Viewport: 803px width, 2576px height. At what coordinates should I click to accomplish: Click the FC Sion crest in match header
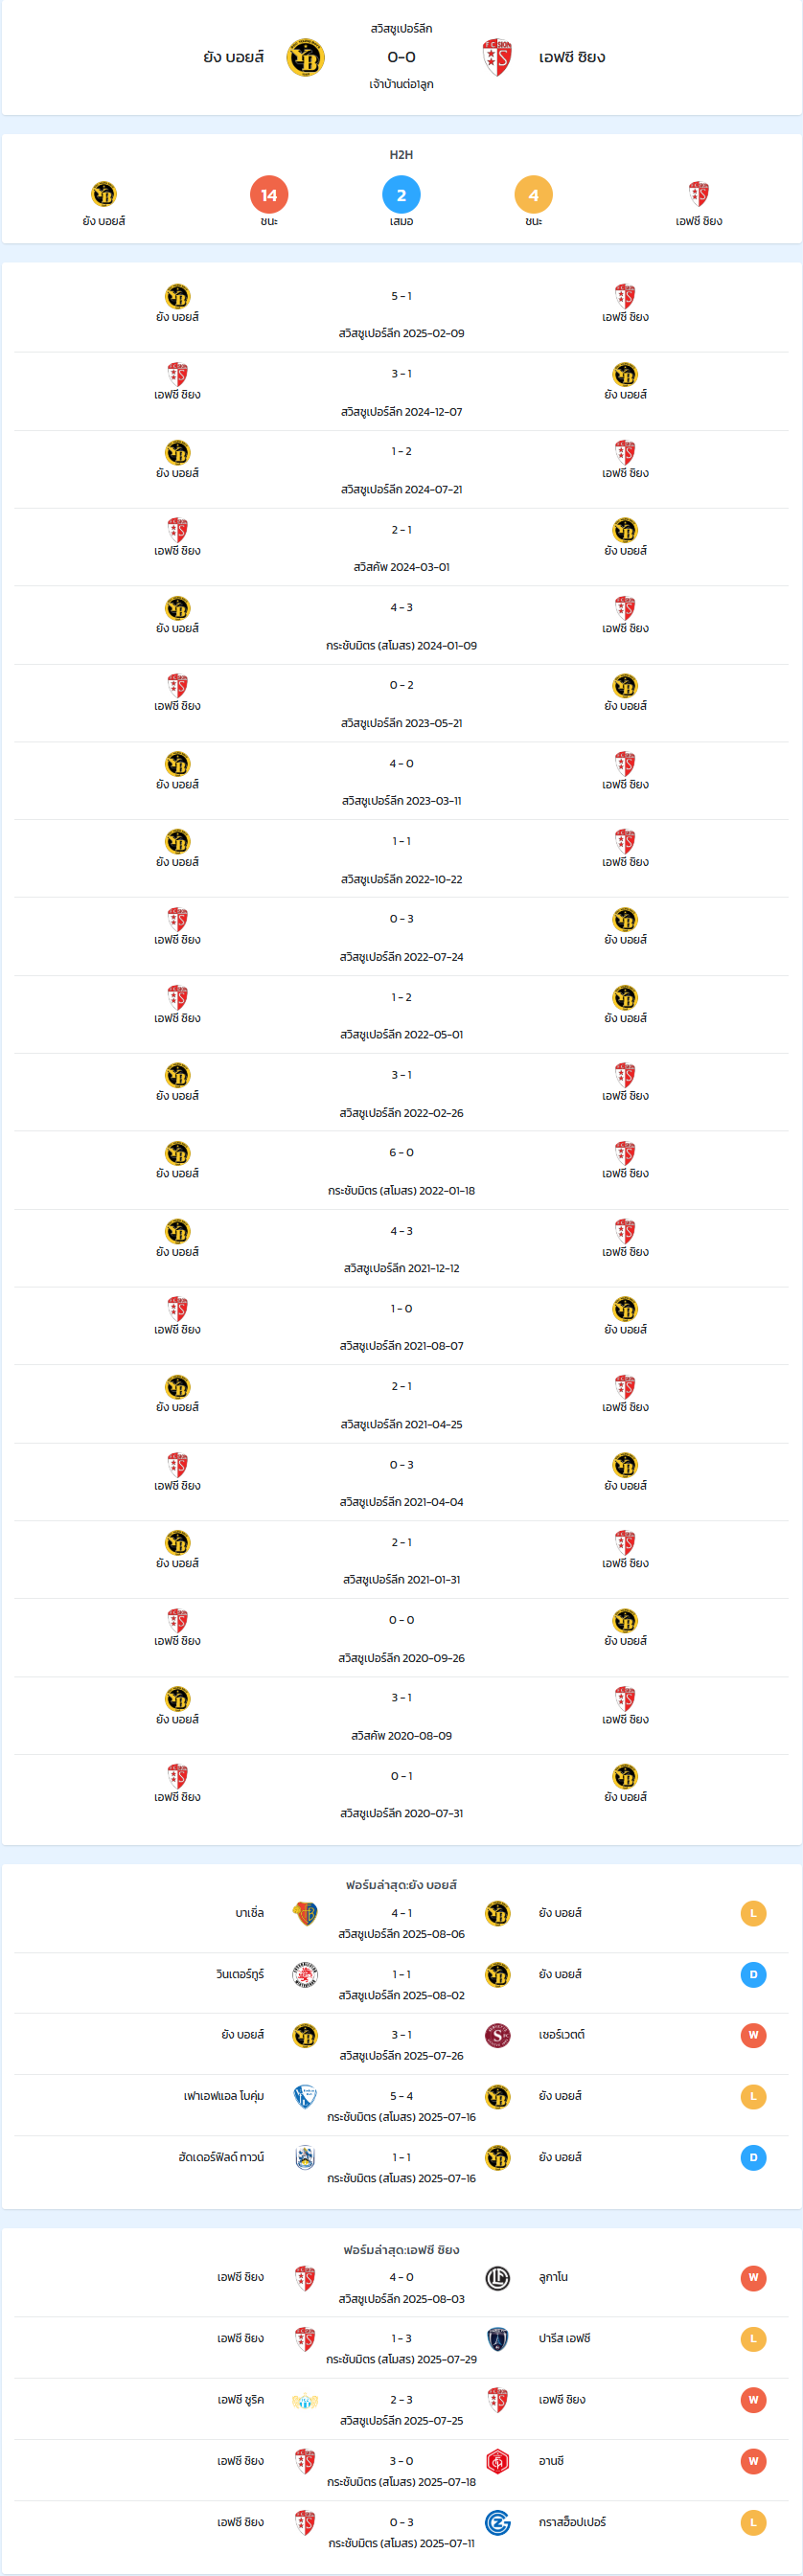pyautogui.click(x=497, y=58)
